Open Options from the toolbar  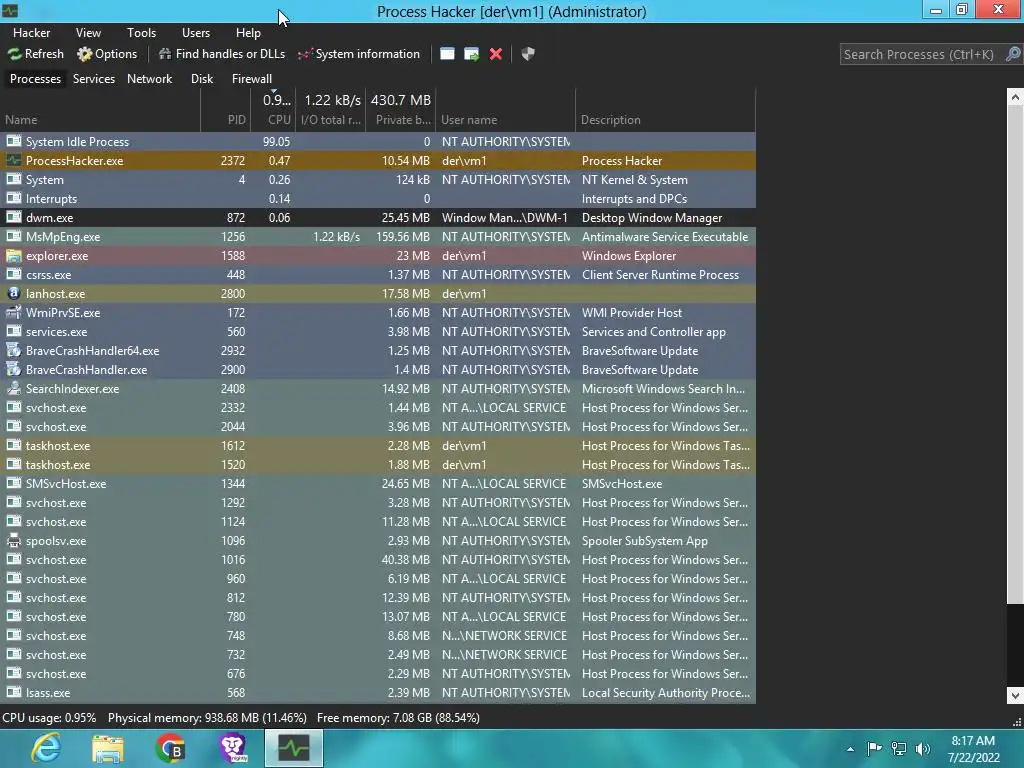107,54
